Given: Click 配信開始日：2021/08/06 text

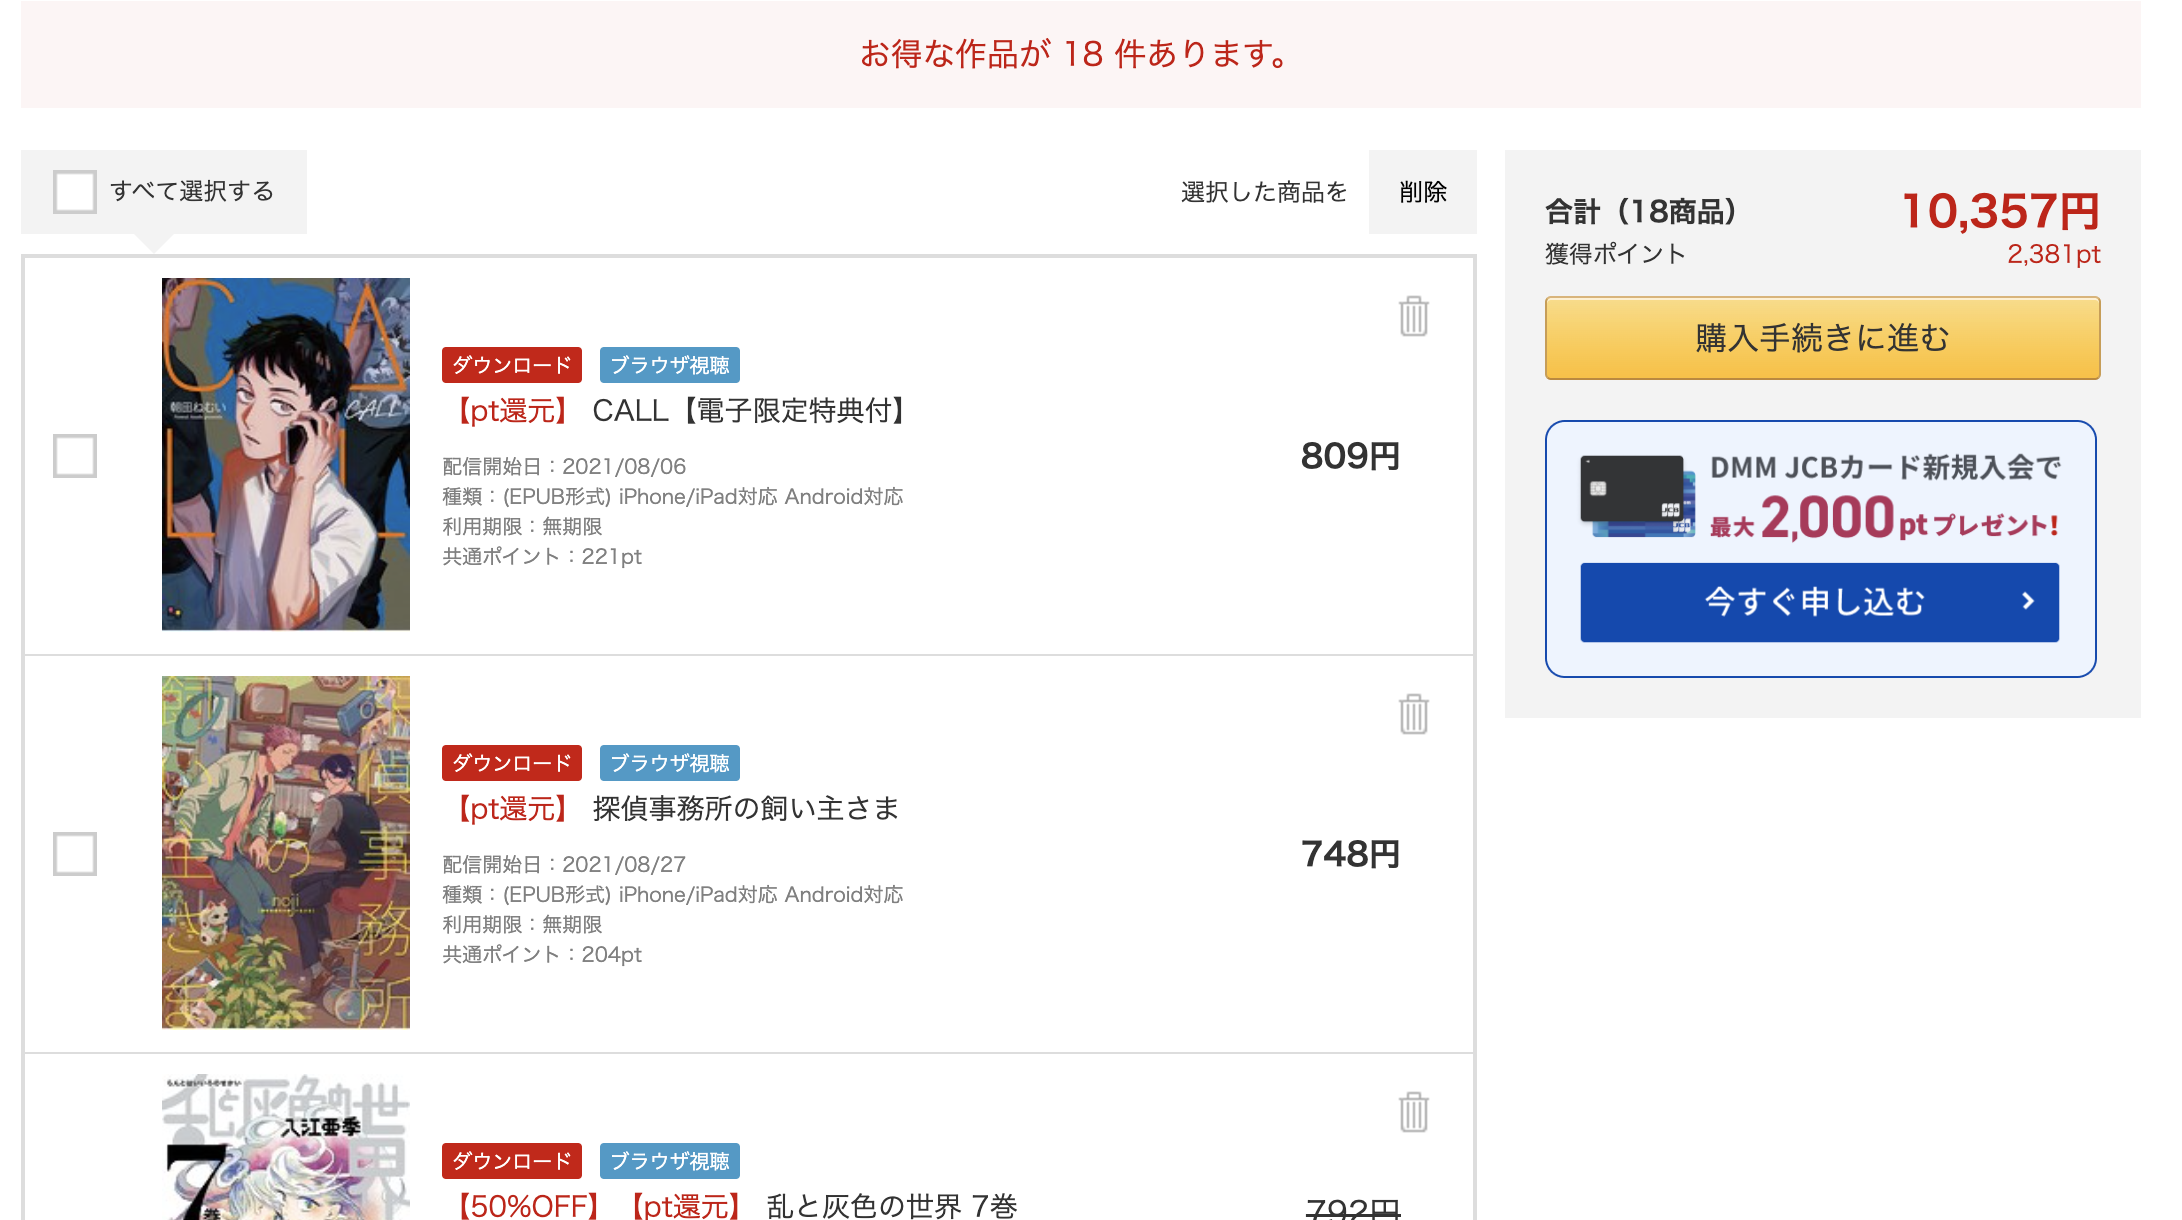Looking at the screenshot, I should coord(564,466).
